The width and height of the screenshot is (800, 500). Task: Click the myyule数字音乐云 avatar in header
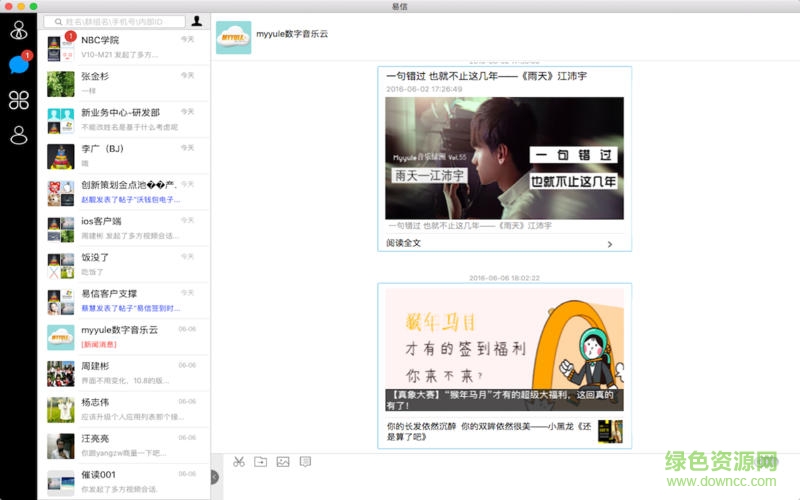click(x=234, y=38)
